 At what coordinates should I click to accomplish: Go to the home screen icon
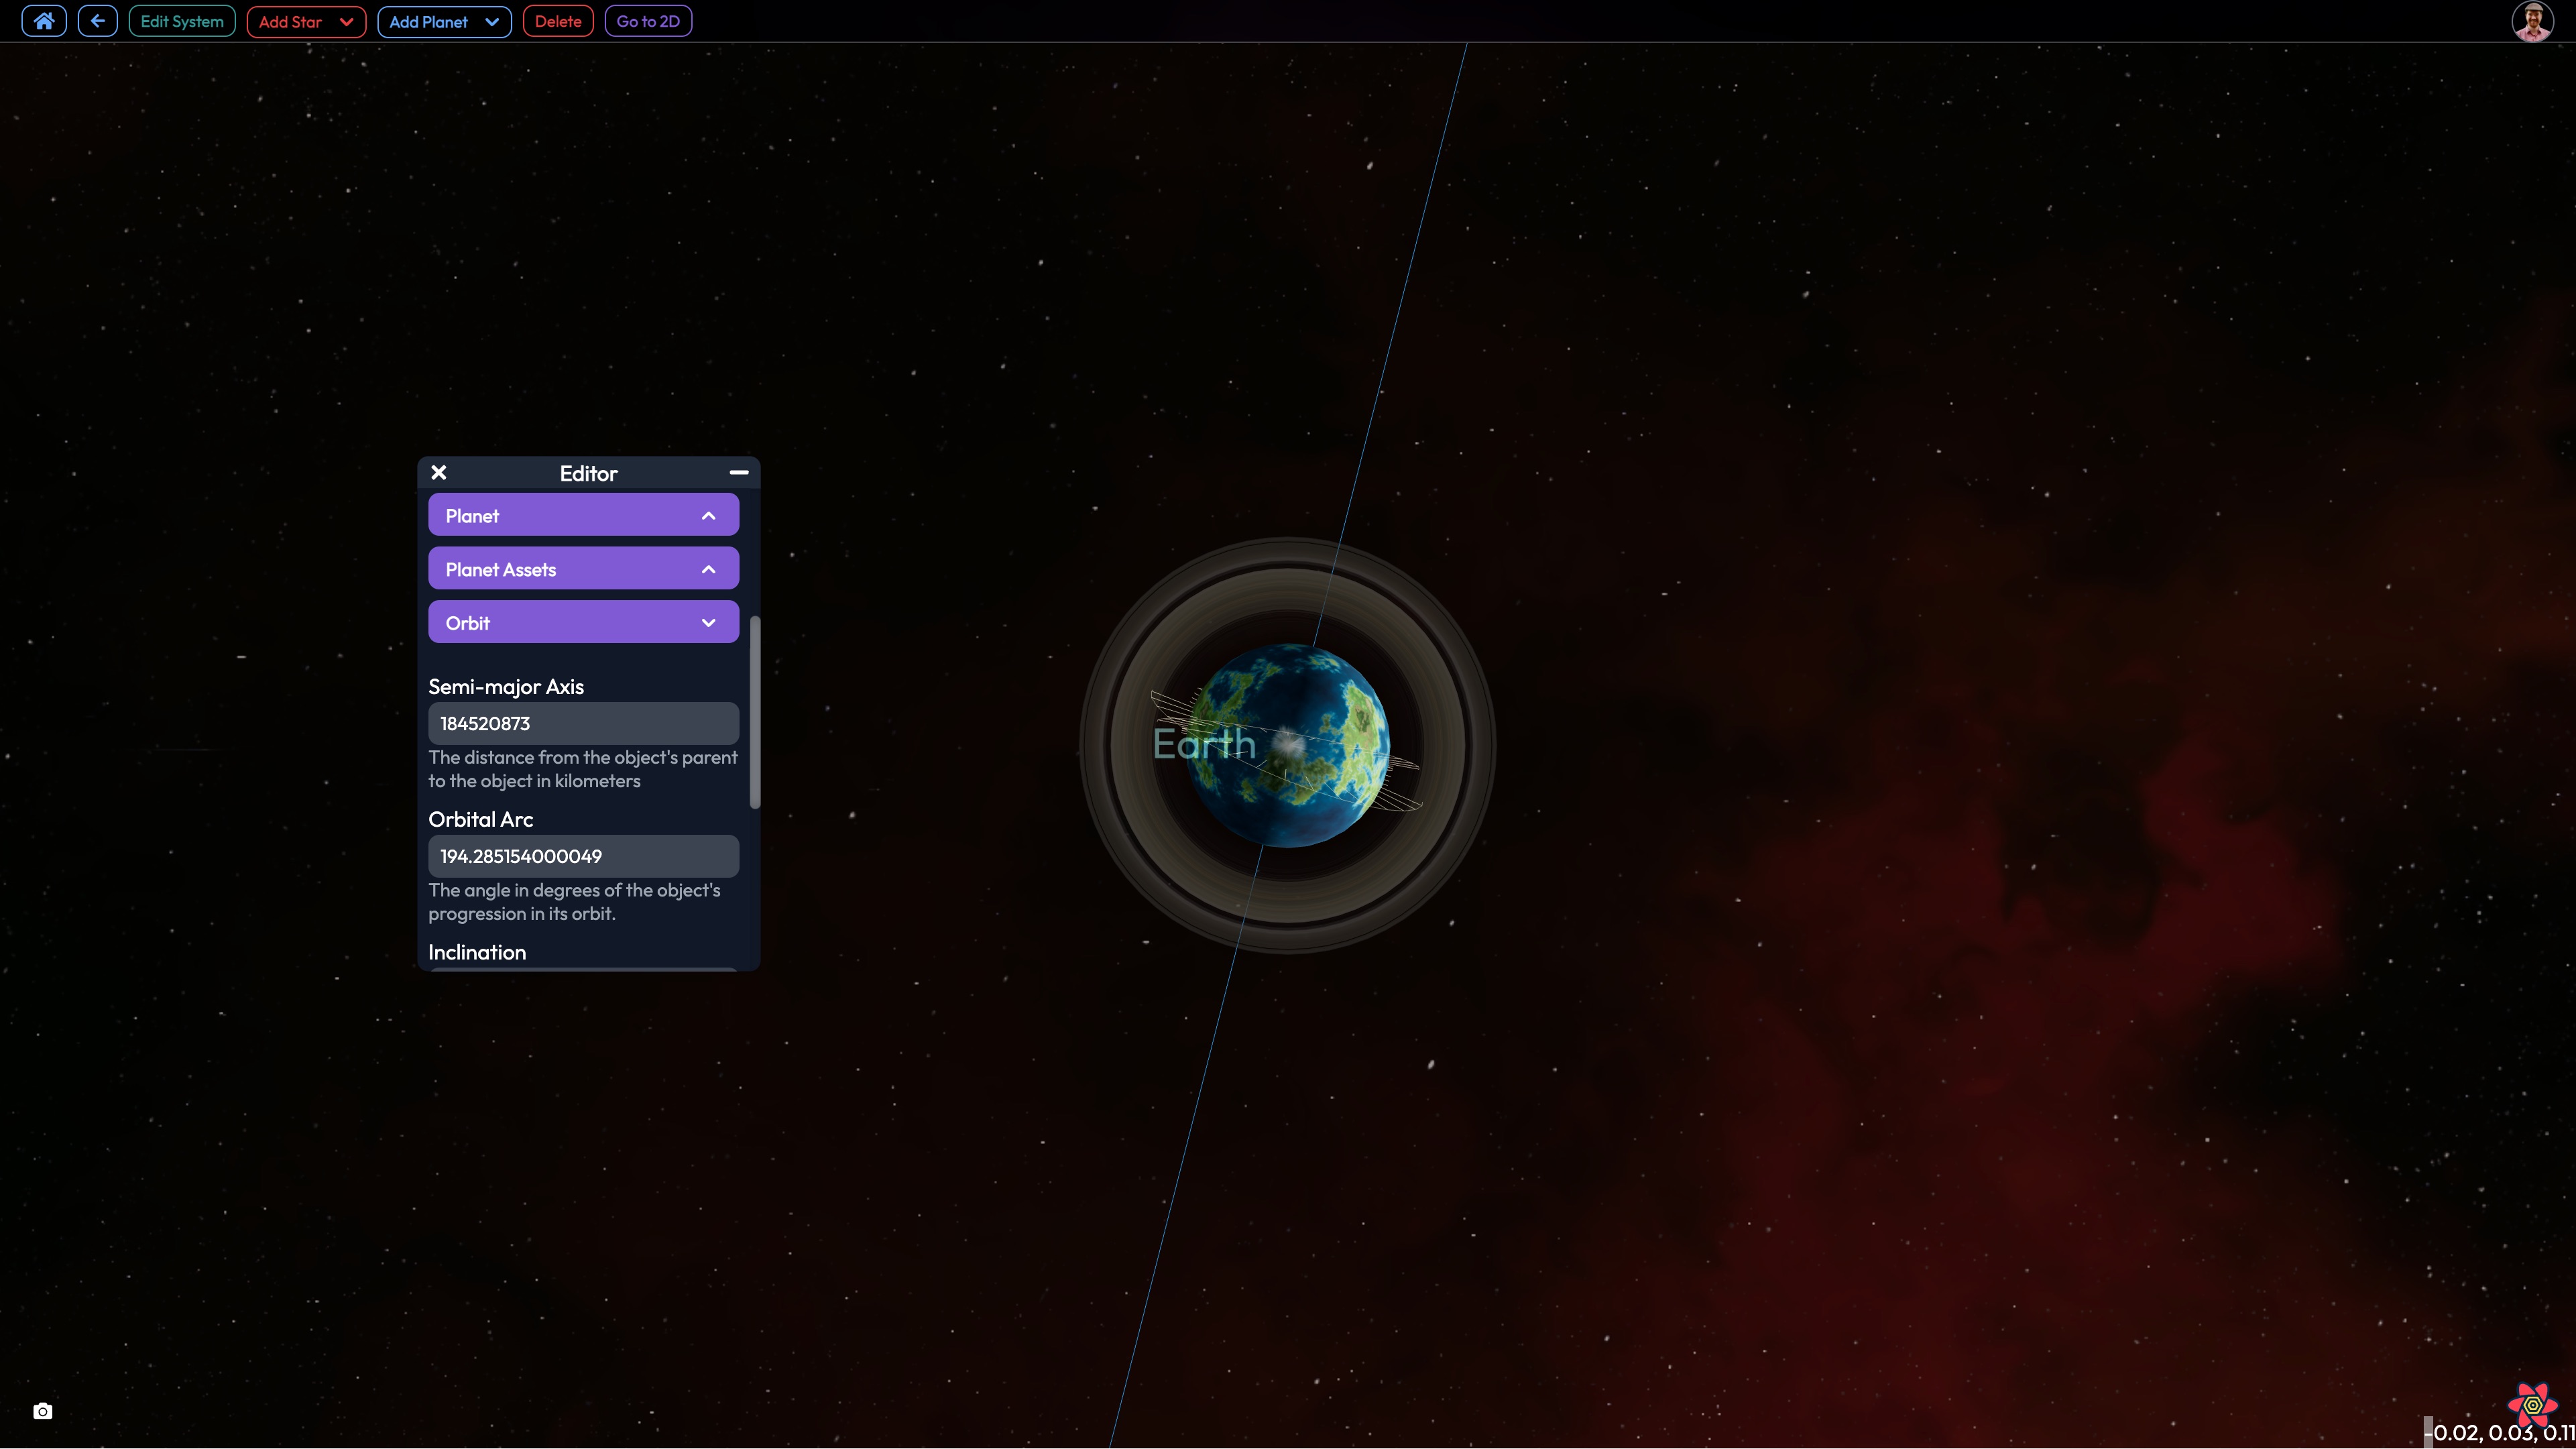(44, 21)
